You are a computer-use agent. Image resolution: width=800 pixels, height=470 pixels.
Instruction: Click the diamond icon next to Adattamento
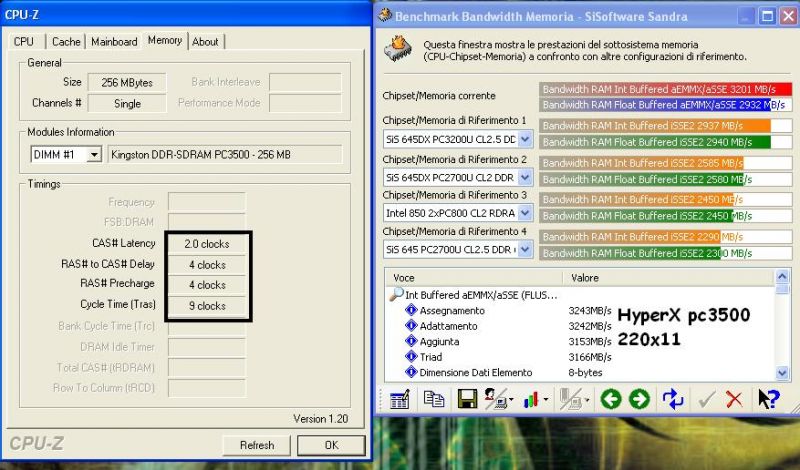(x=411, y=325)
